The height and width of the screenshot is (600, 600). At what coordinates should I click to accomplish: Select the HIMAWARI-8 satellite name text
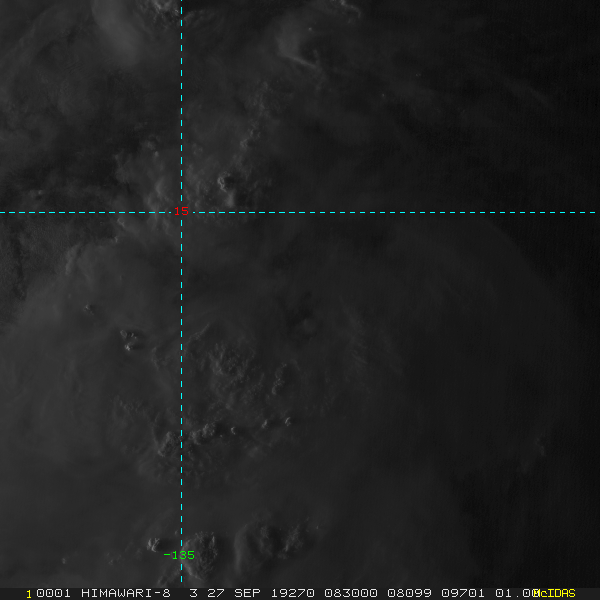[x=126, y=593]
